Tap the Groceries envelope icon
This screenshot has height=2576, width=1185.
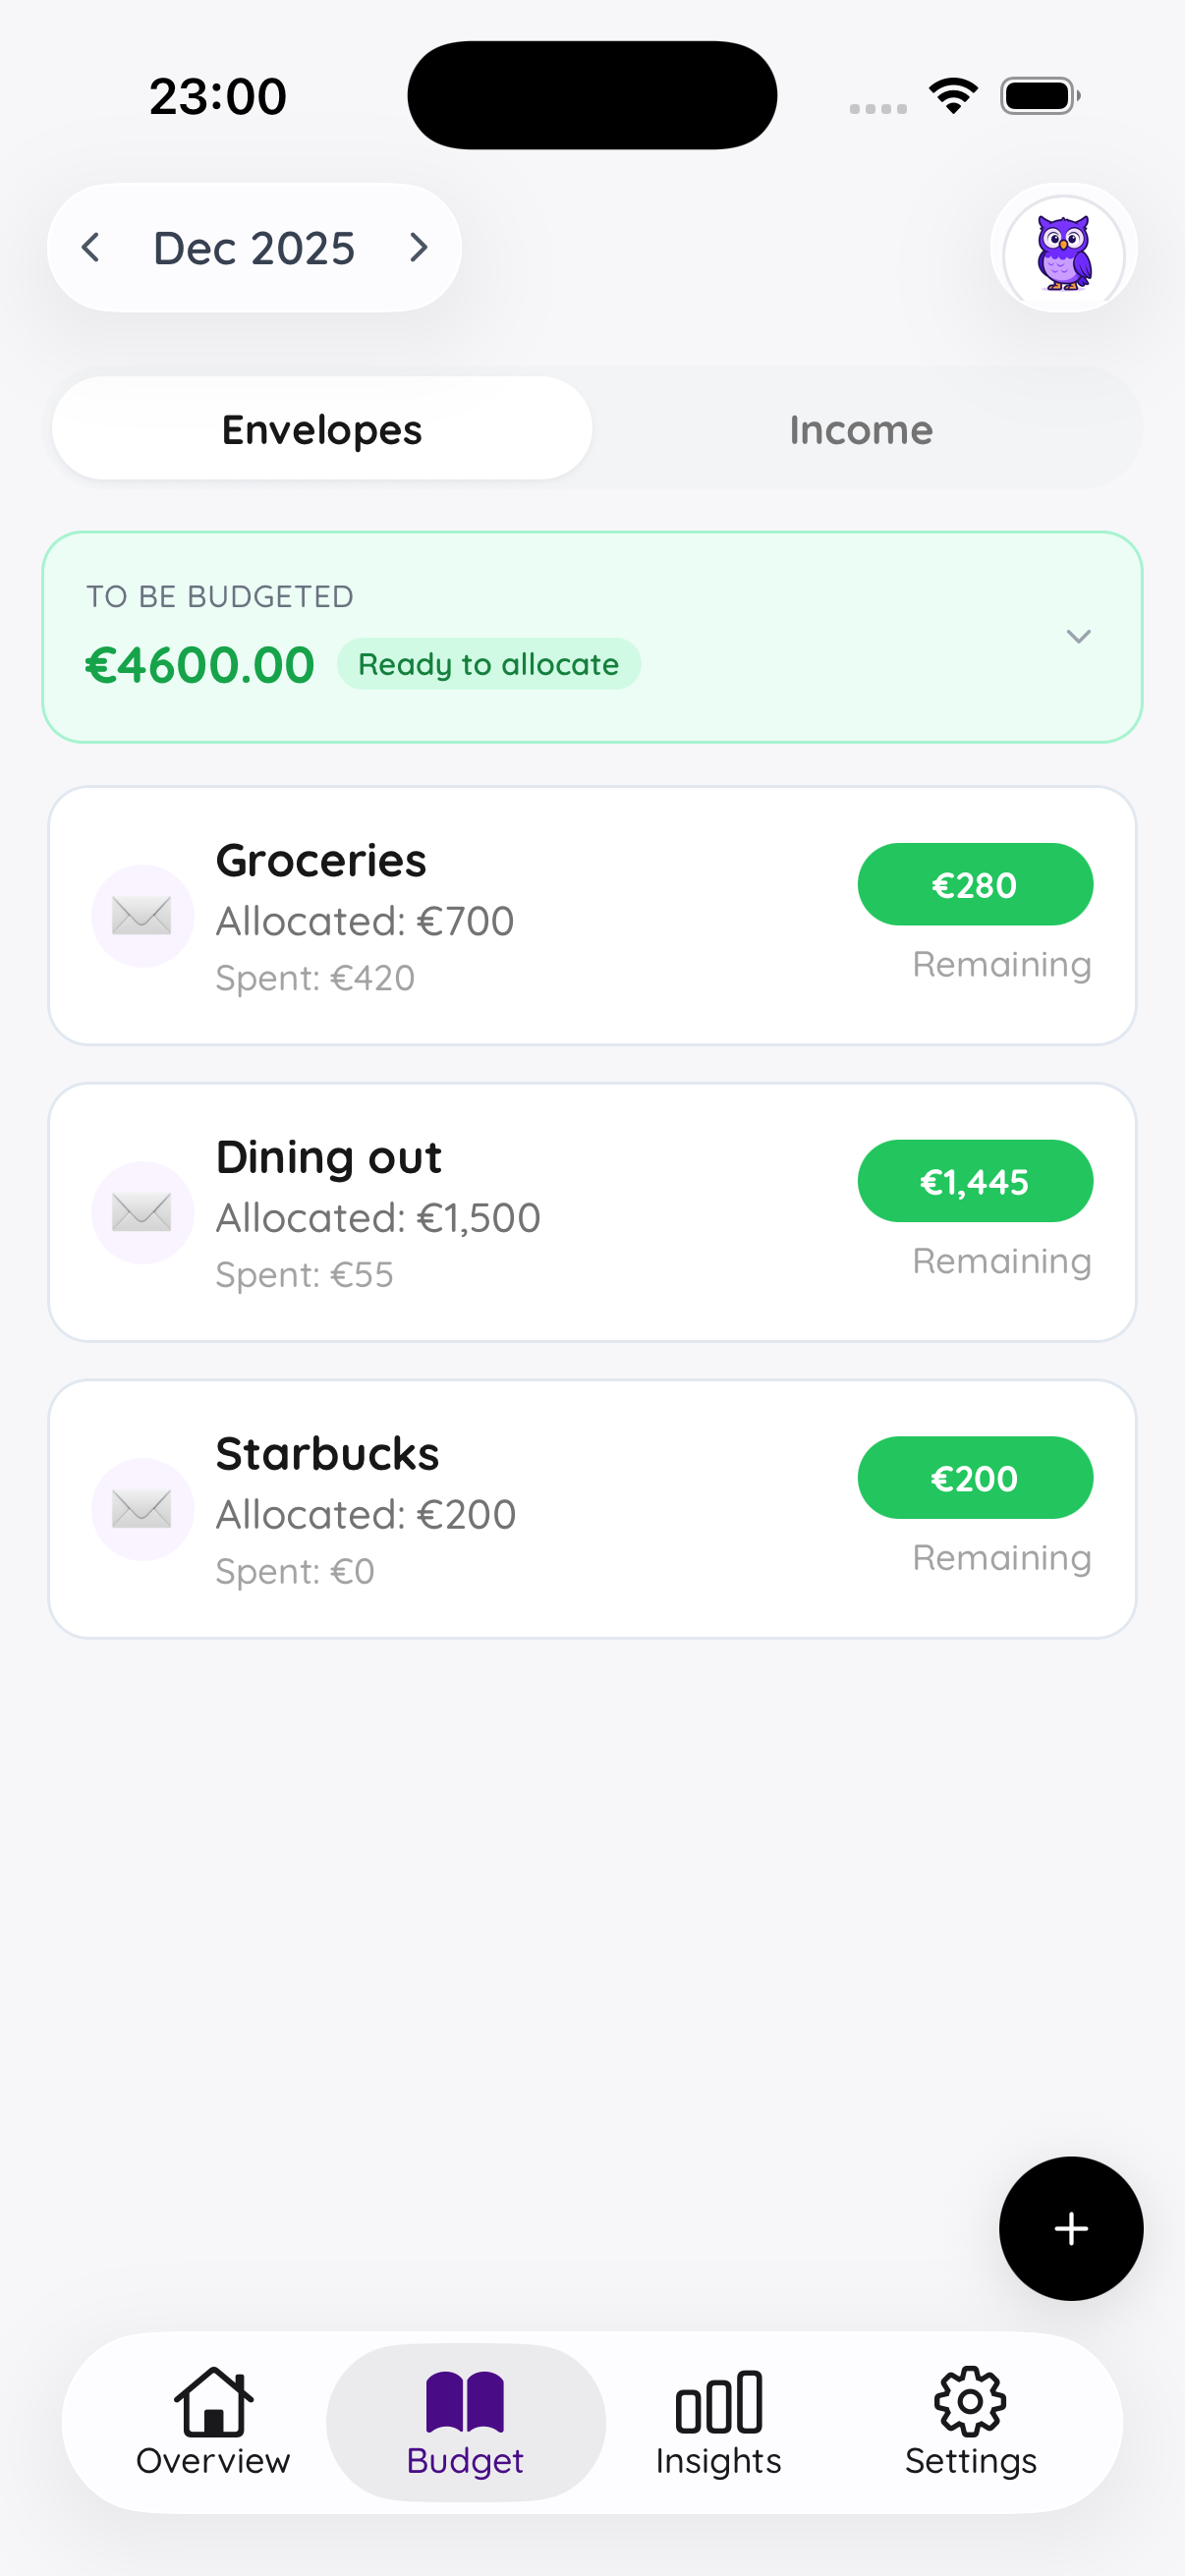tap(142, 915)
